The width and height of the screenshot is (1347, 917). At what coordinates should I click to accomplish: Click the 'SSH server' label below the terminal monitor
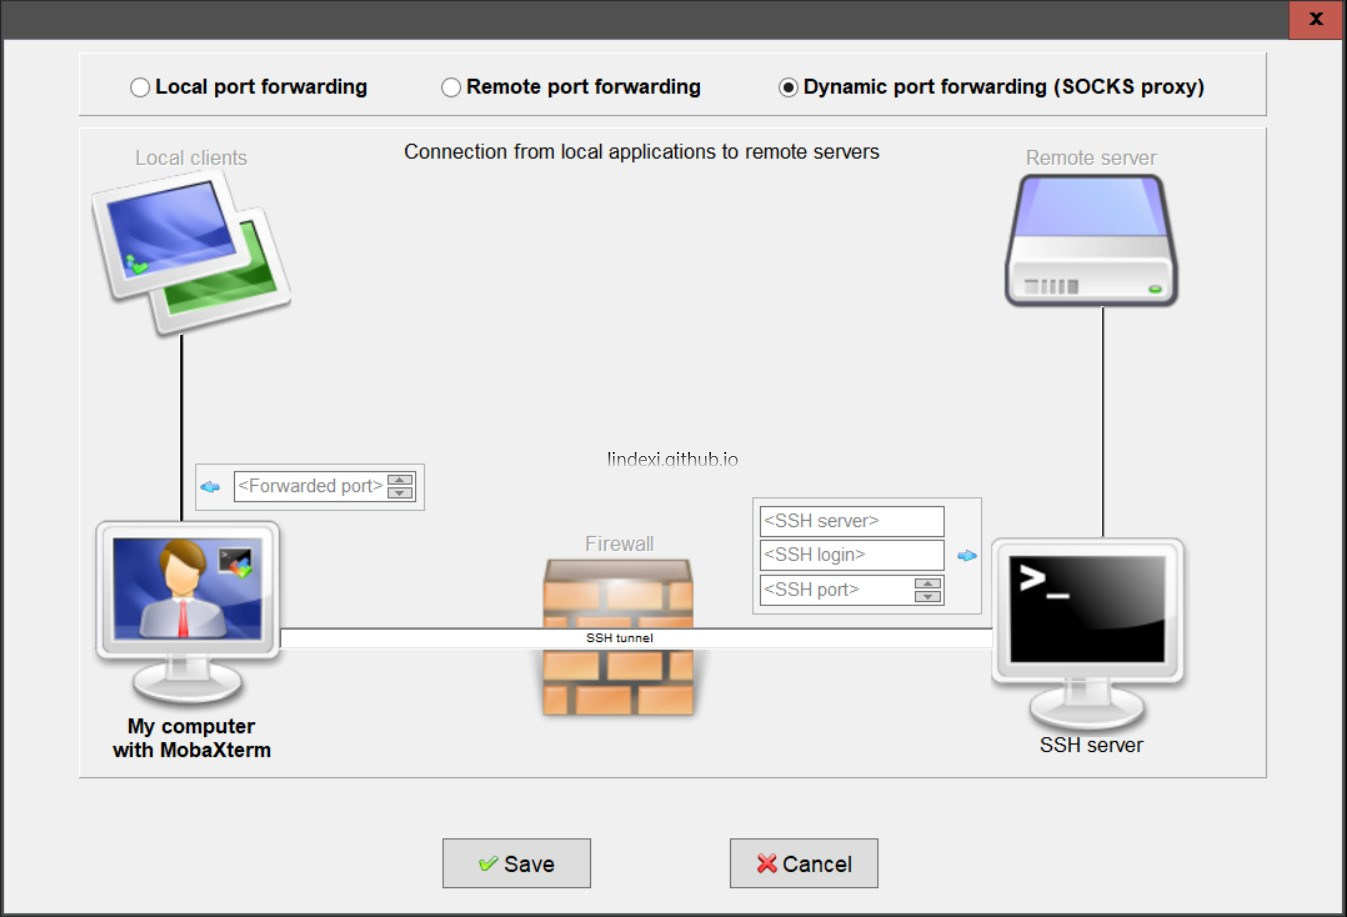(1091, 745)
